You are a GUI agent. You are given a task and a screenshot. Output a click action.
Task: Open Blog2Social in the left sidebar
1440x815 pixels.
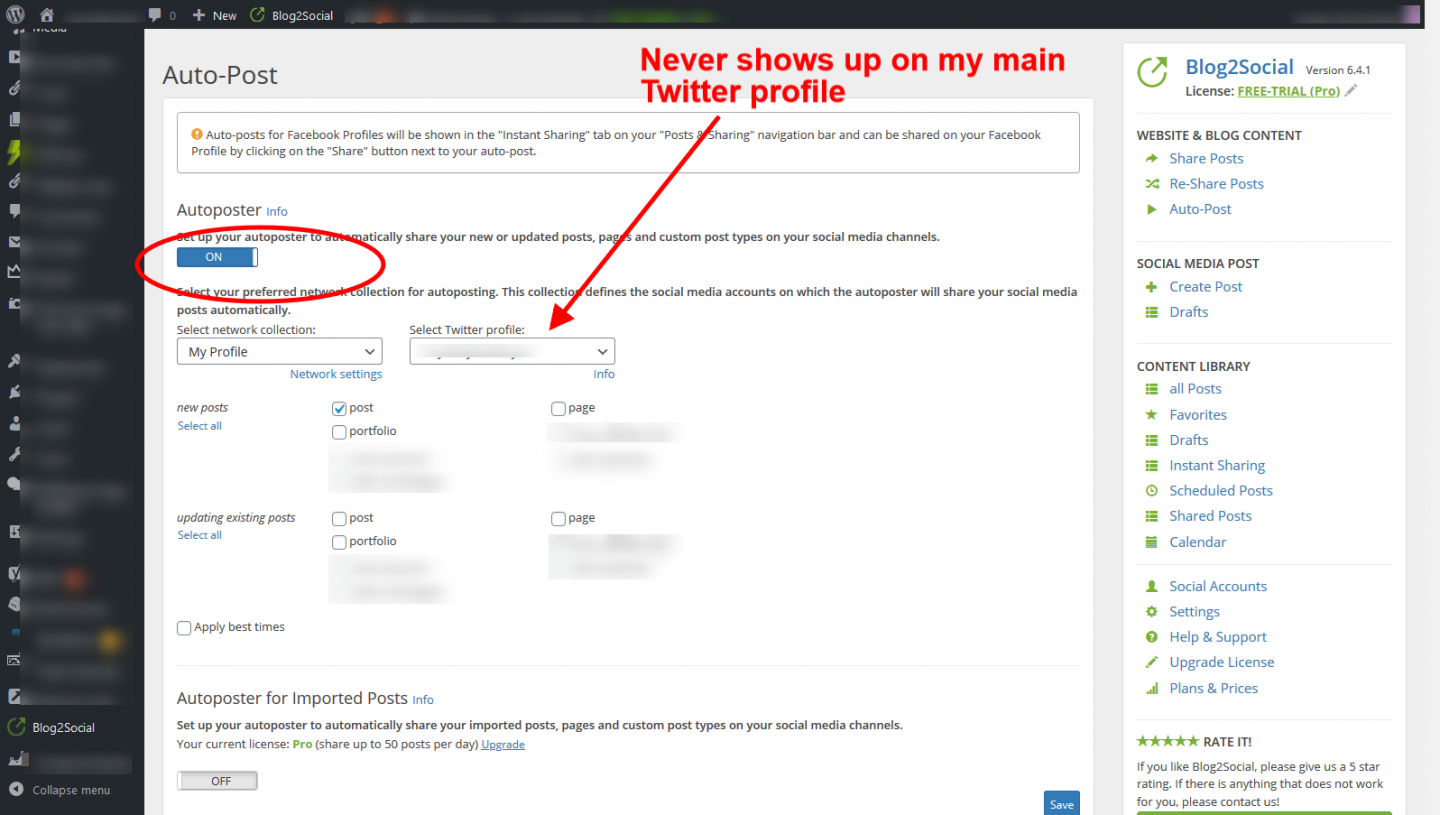point(63,727)
